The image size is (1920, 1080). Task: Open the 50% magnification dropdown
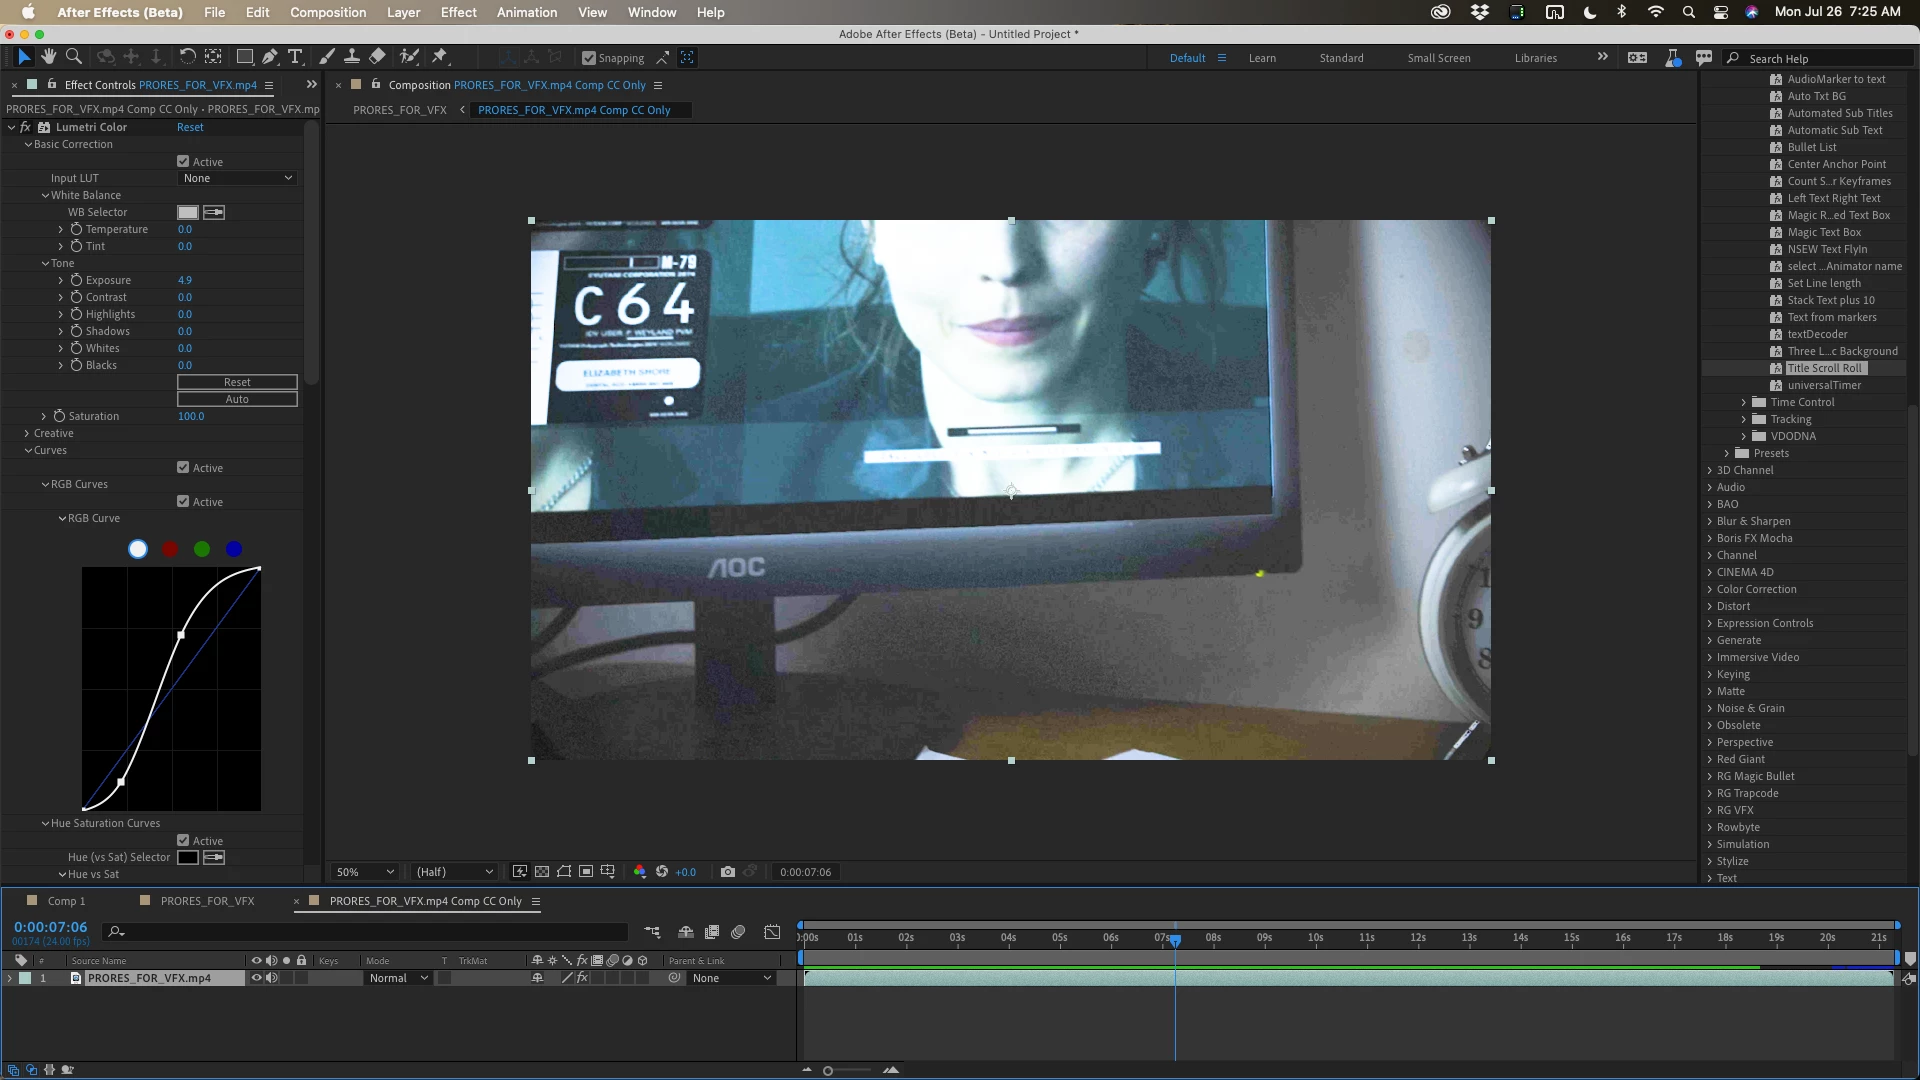click(365, 872)
